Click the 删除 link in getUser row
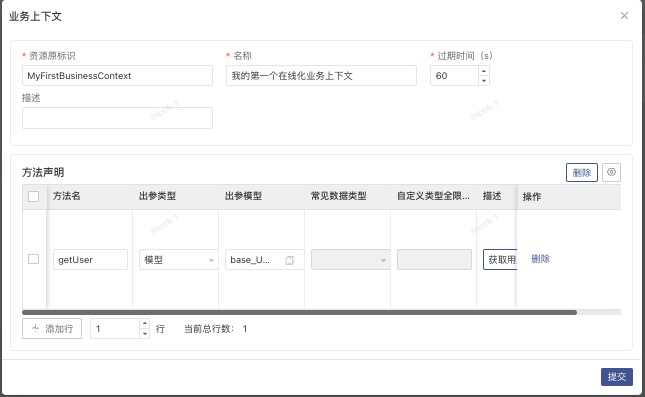This screenshot has height=397, width=645. 540,259
